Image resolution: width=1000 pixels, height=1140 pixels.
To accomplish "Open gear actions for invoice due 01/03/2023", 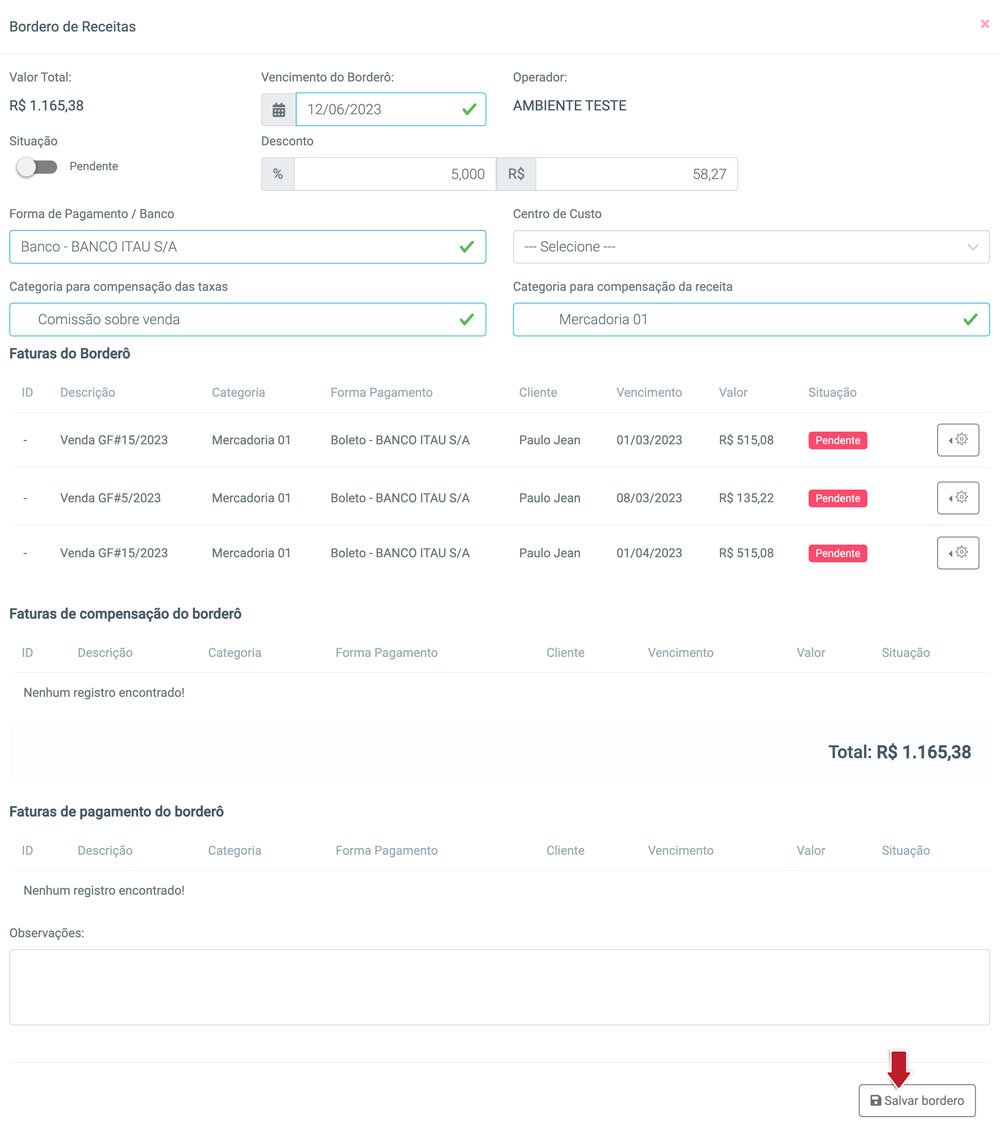I will coord(958,440).
